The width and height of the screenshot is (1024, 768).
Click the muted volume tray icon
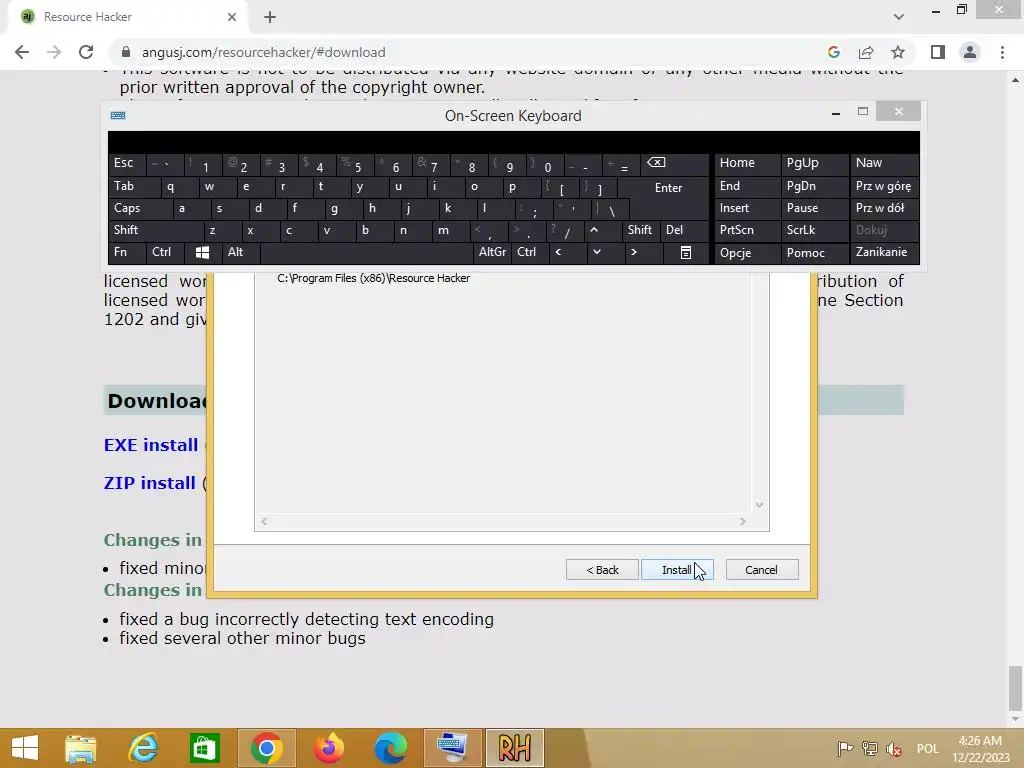click(x=894, y=749)
